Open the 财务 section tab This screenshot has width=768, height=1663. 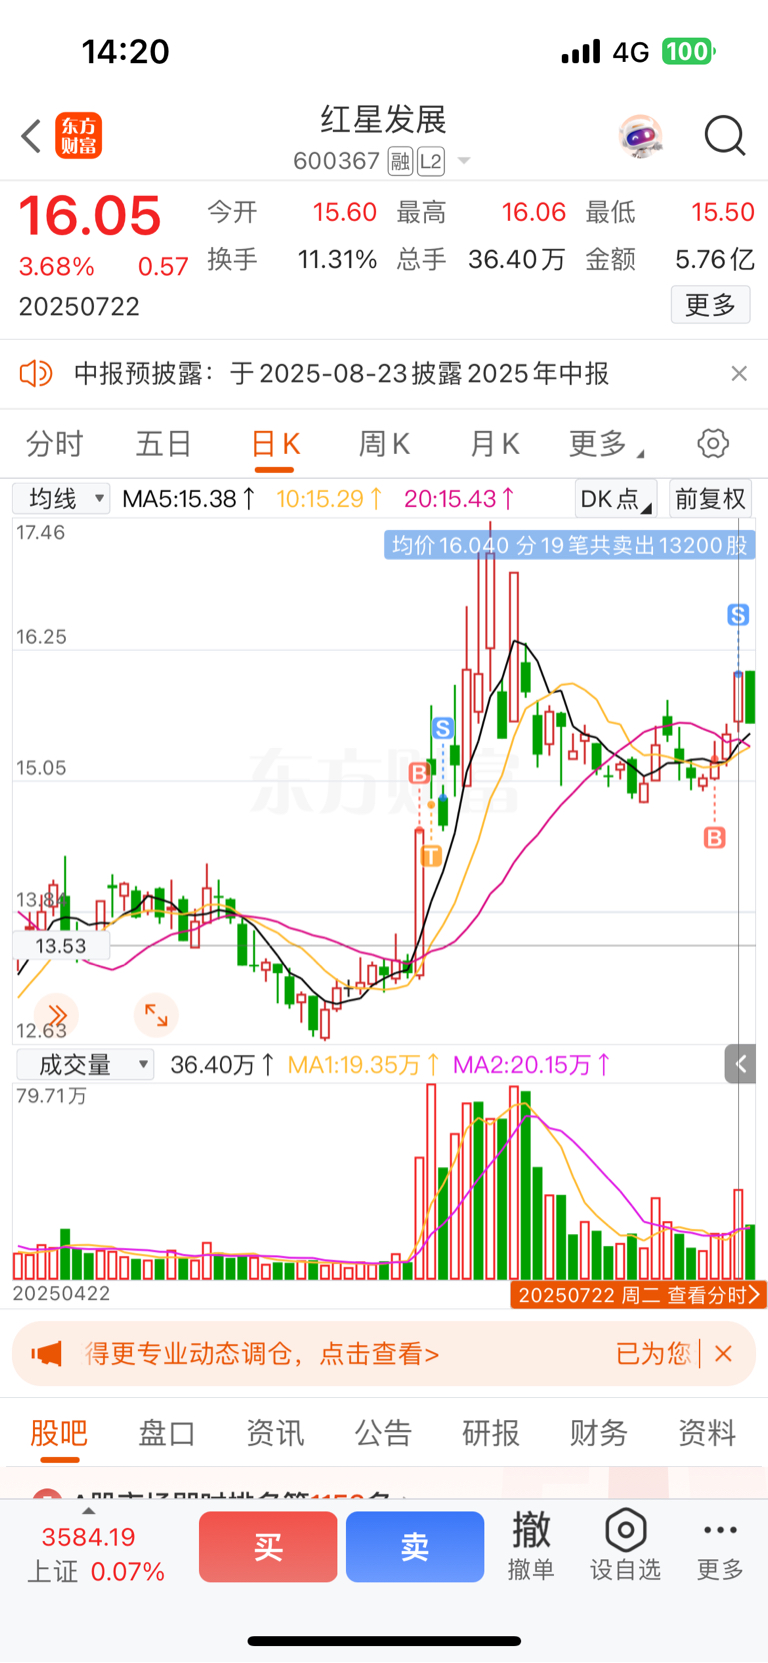point(599,1433)
